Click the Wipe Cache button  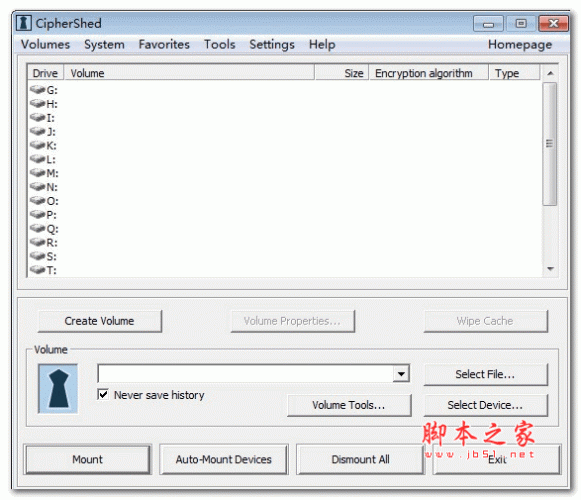click(x=485, y=321)
